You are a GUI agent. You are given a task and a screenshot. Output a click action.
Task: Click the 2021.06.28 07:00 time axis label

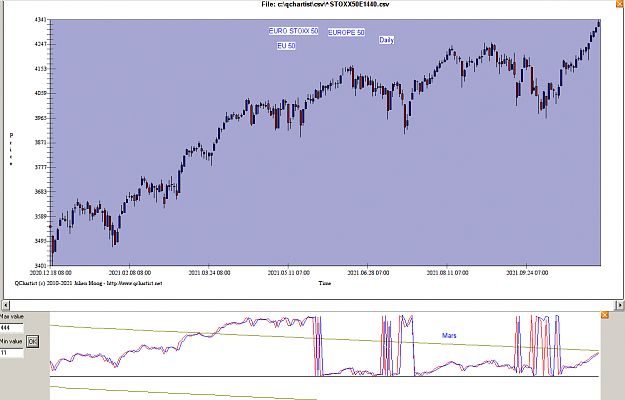tap(368, 273)
